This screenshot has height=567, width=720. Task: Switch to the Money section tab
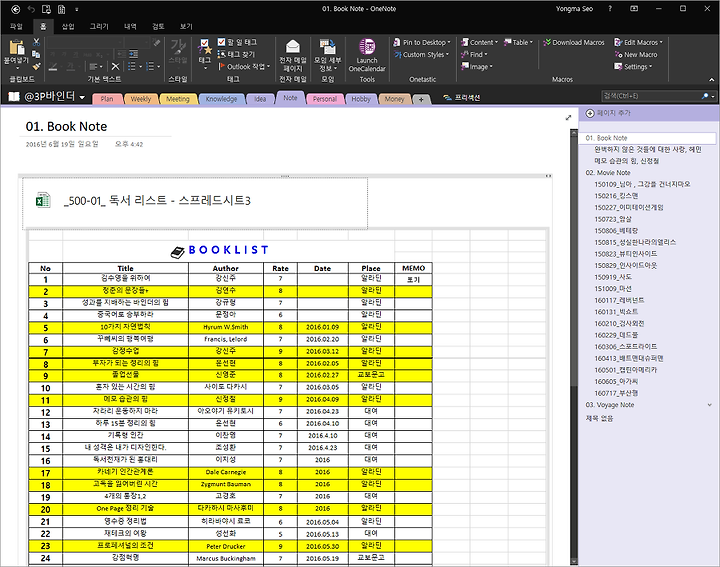[x=394, y=99]
